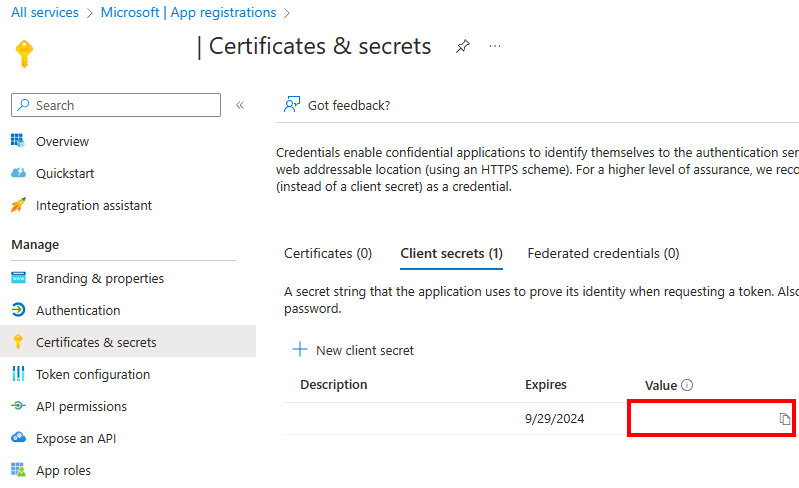
Task: Navigate to API permissions
Action: point(81,406)
